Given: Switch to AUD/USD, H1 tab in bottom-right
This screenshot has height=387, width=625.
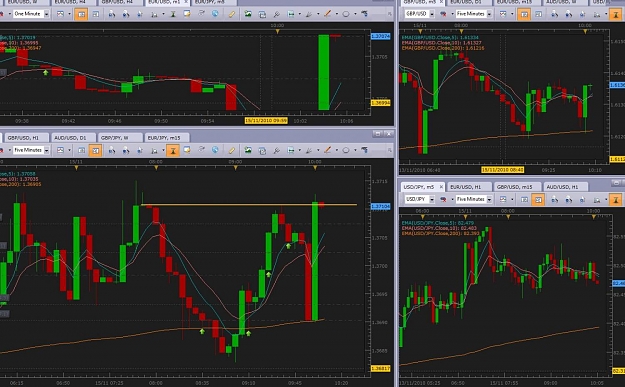Looking at the screenshot, I should click(565, 187).
